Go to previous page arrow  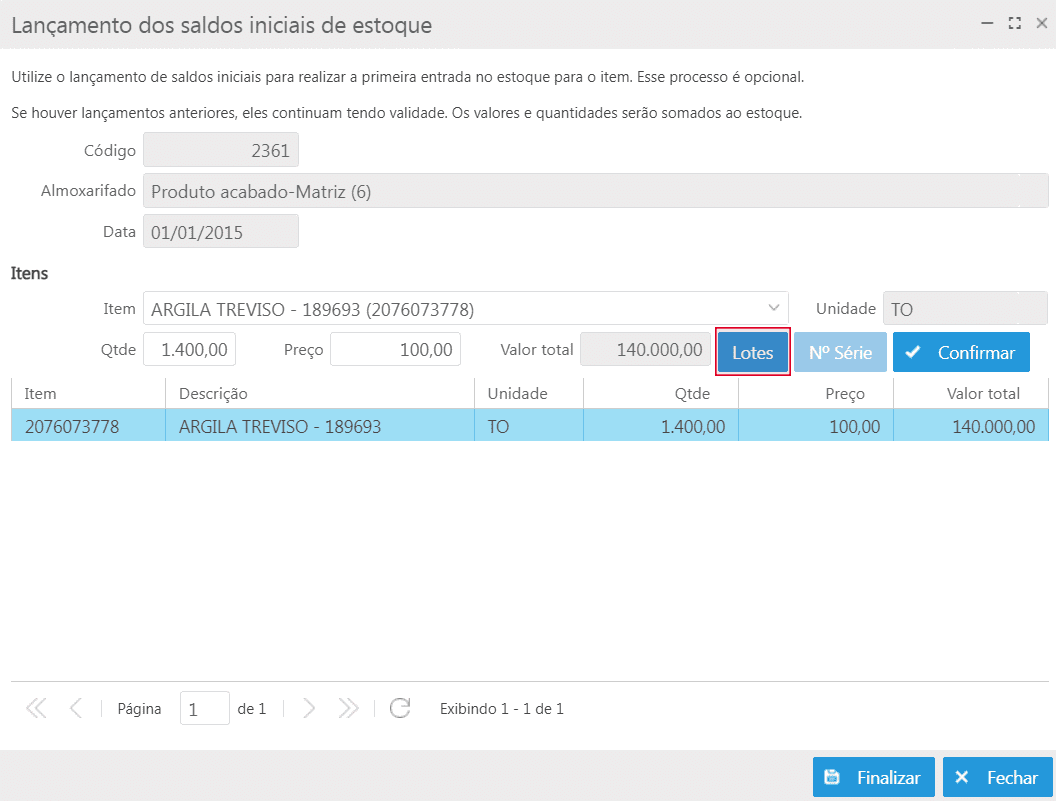(76, 709)
